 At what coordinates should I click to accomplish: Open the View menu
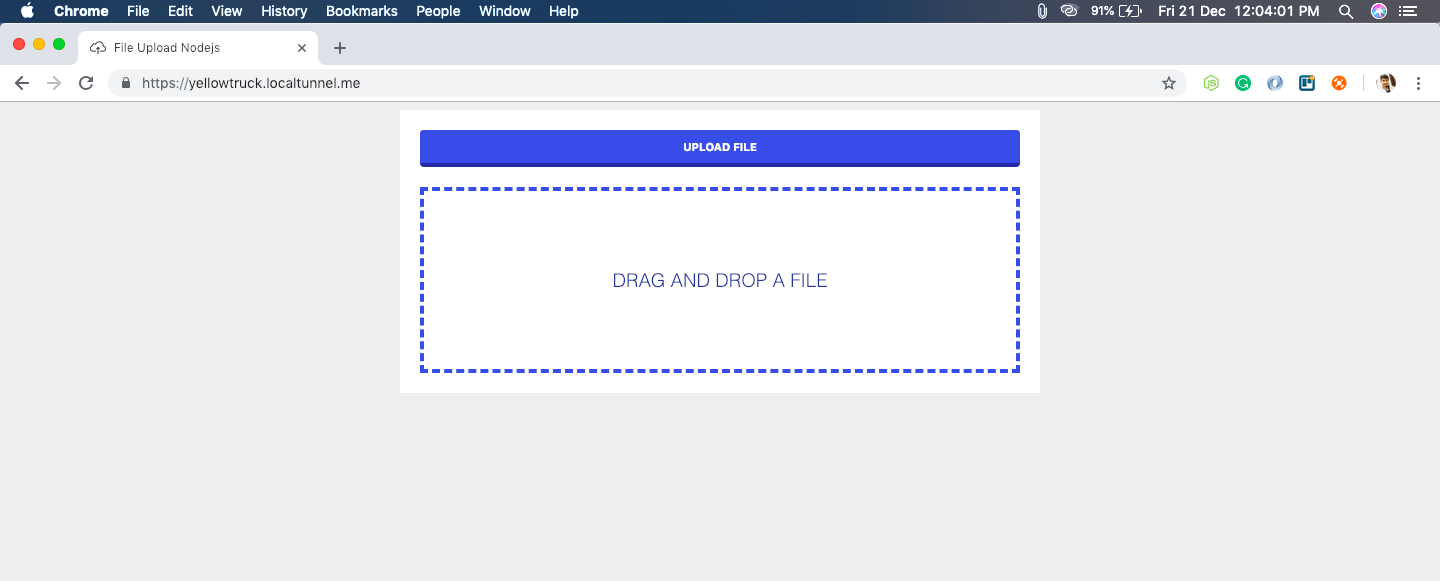227,11
